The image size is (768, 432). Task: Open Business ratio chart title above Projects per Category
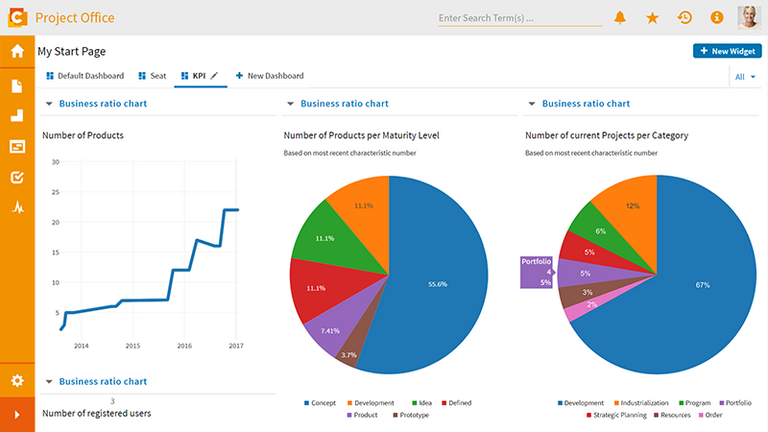[x=586, y=104]
